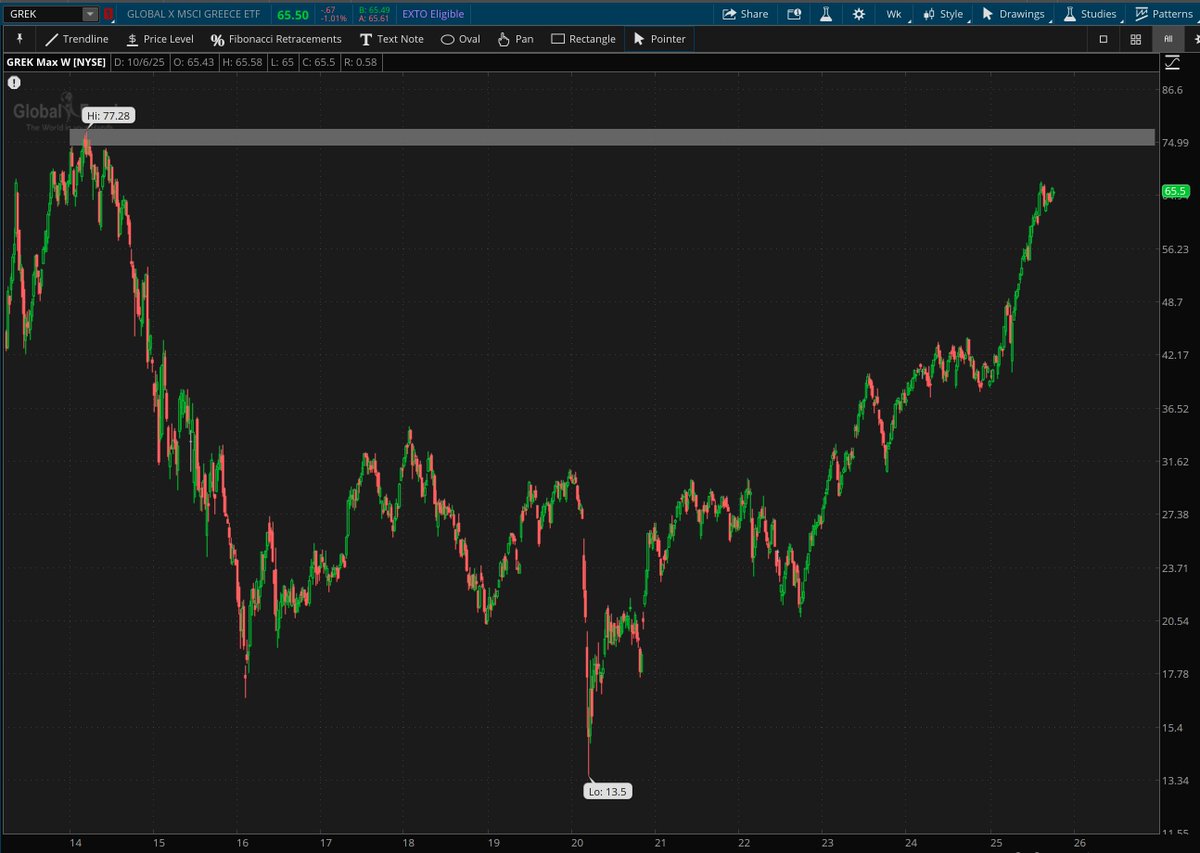Switch to the Pointer tool
Screen dimensions: 1200x853
point(659,39)
